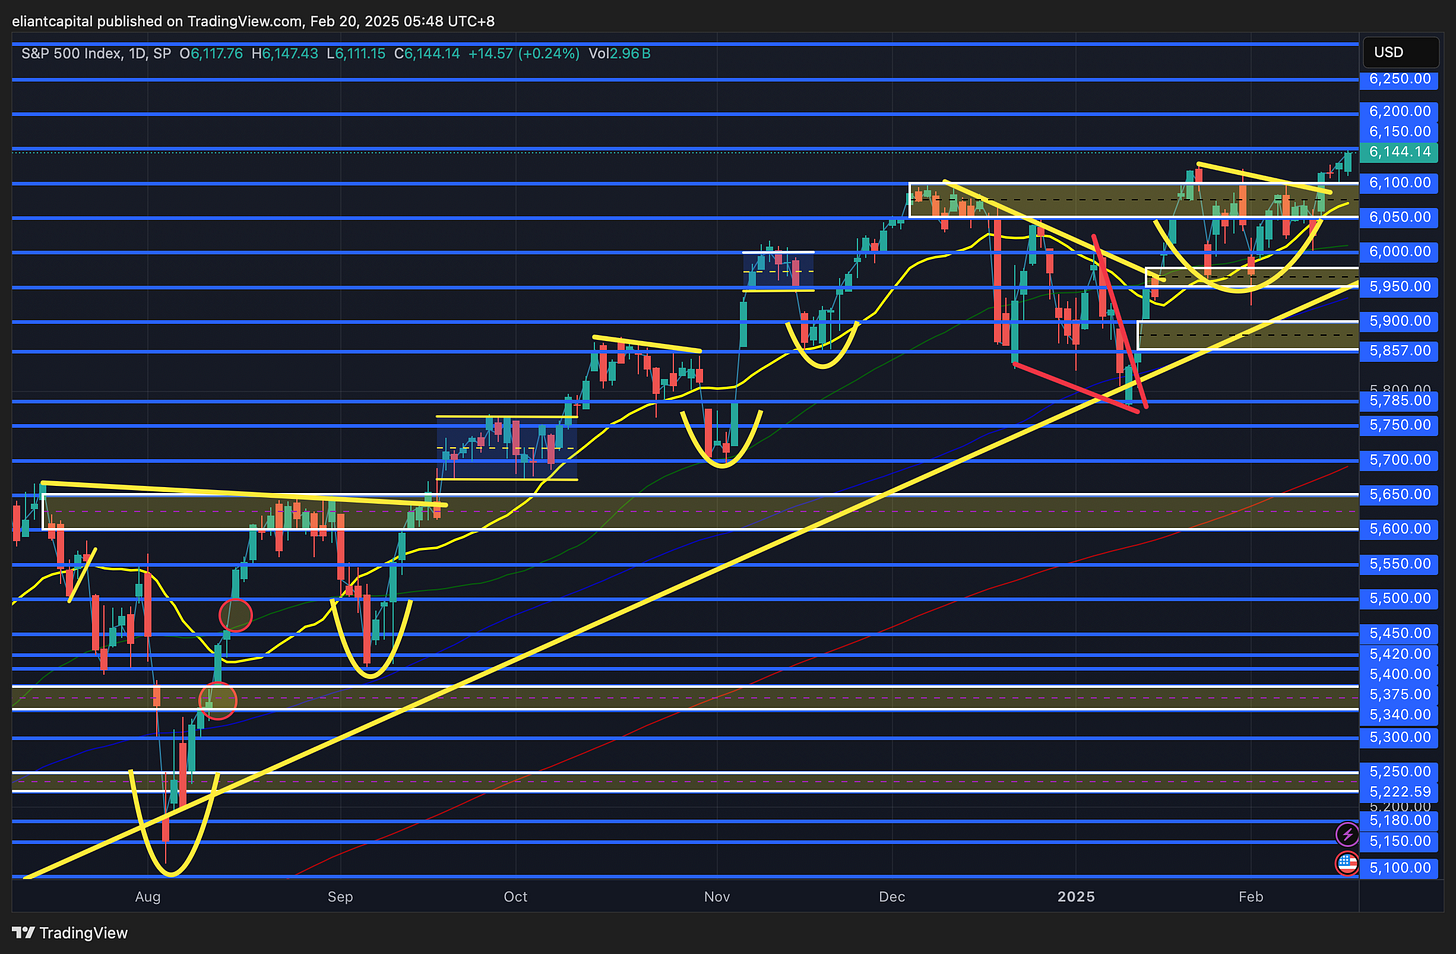Click the 5,600.00 price level label
Viewport: 1456px width, 954px height.
(x=1400, y=529)
